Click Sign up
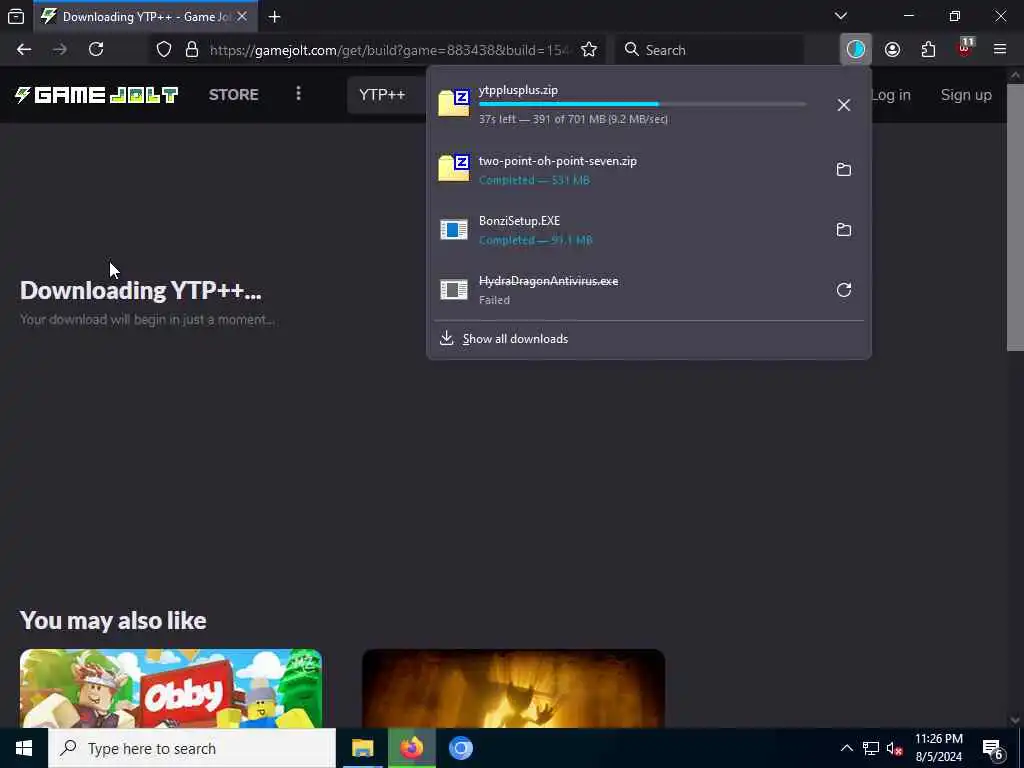The height and width of the screenshot is (768, 1024). [x=966, y=95]
